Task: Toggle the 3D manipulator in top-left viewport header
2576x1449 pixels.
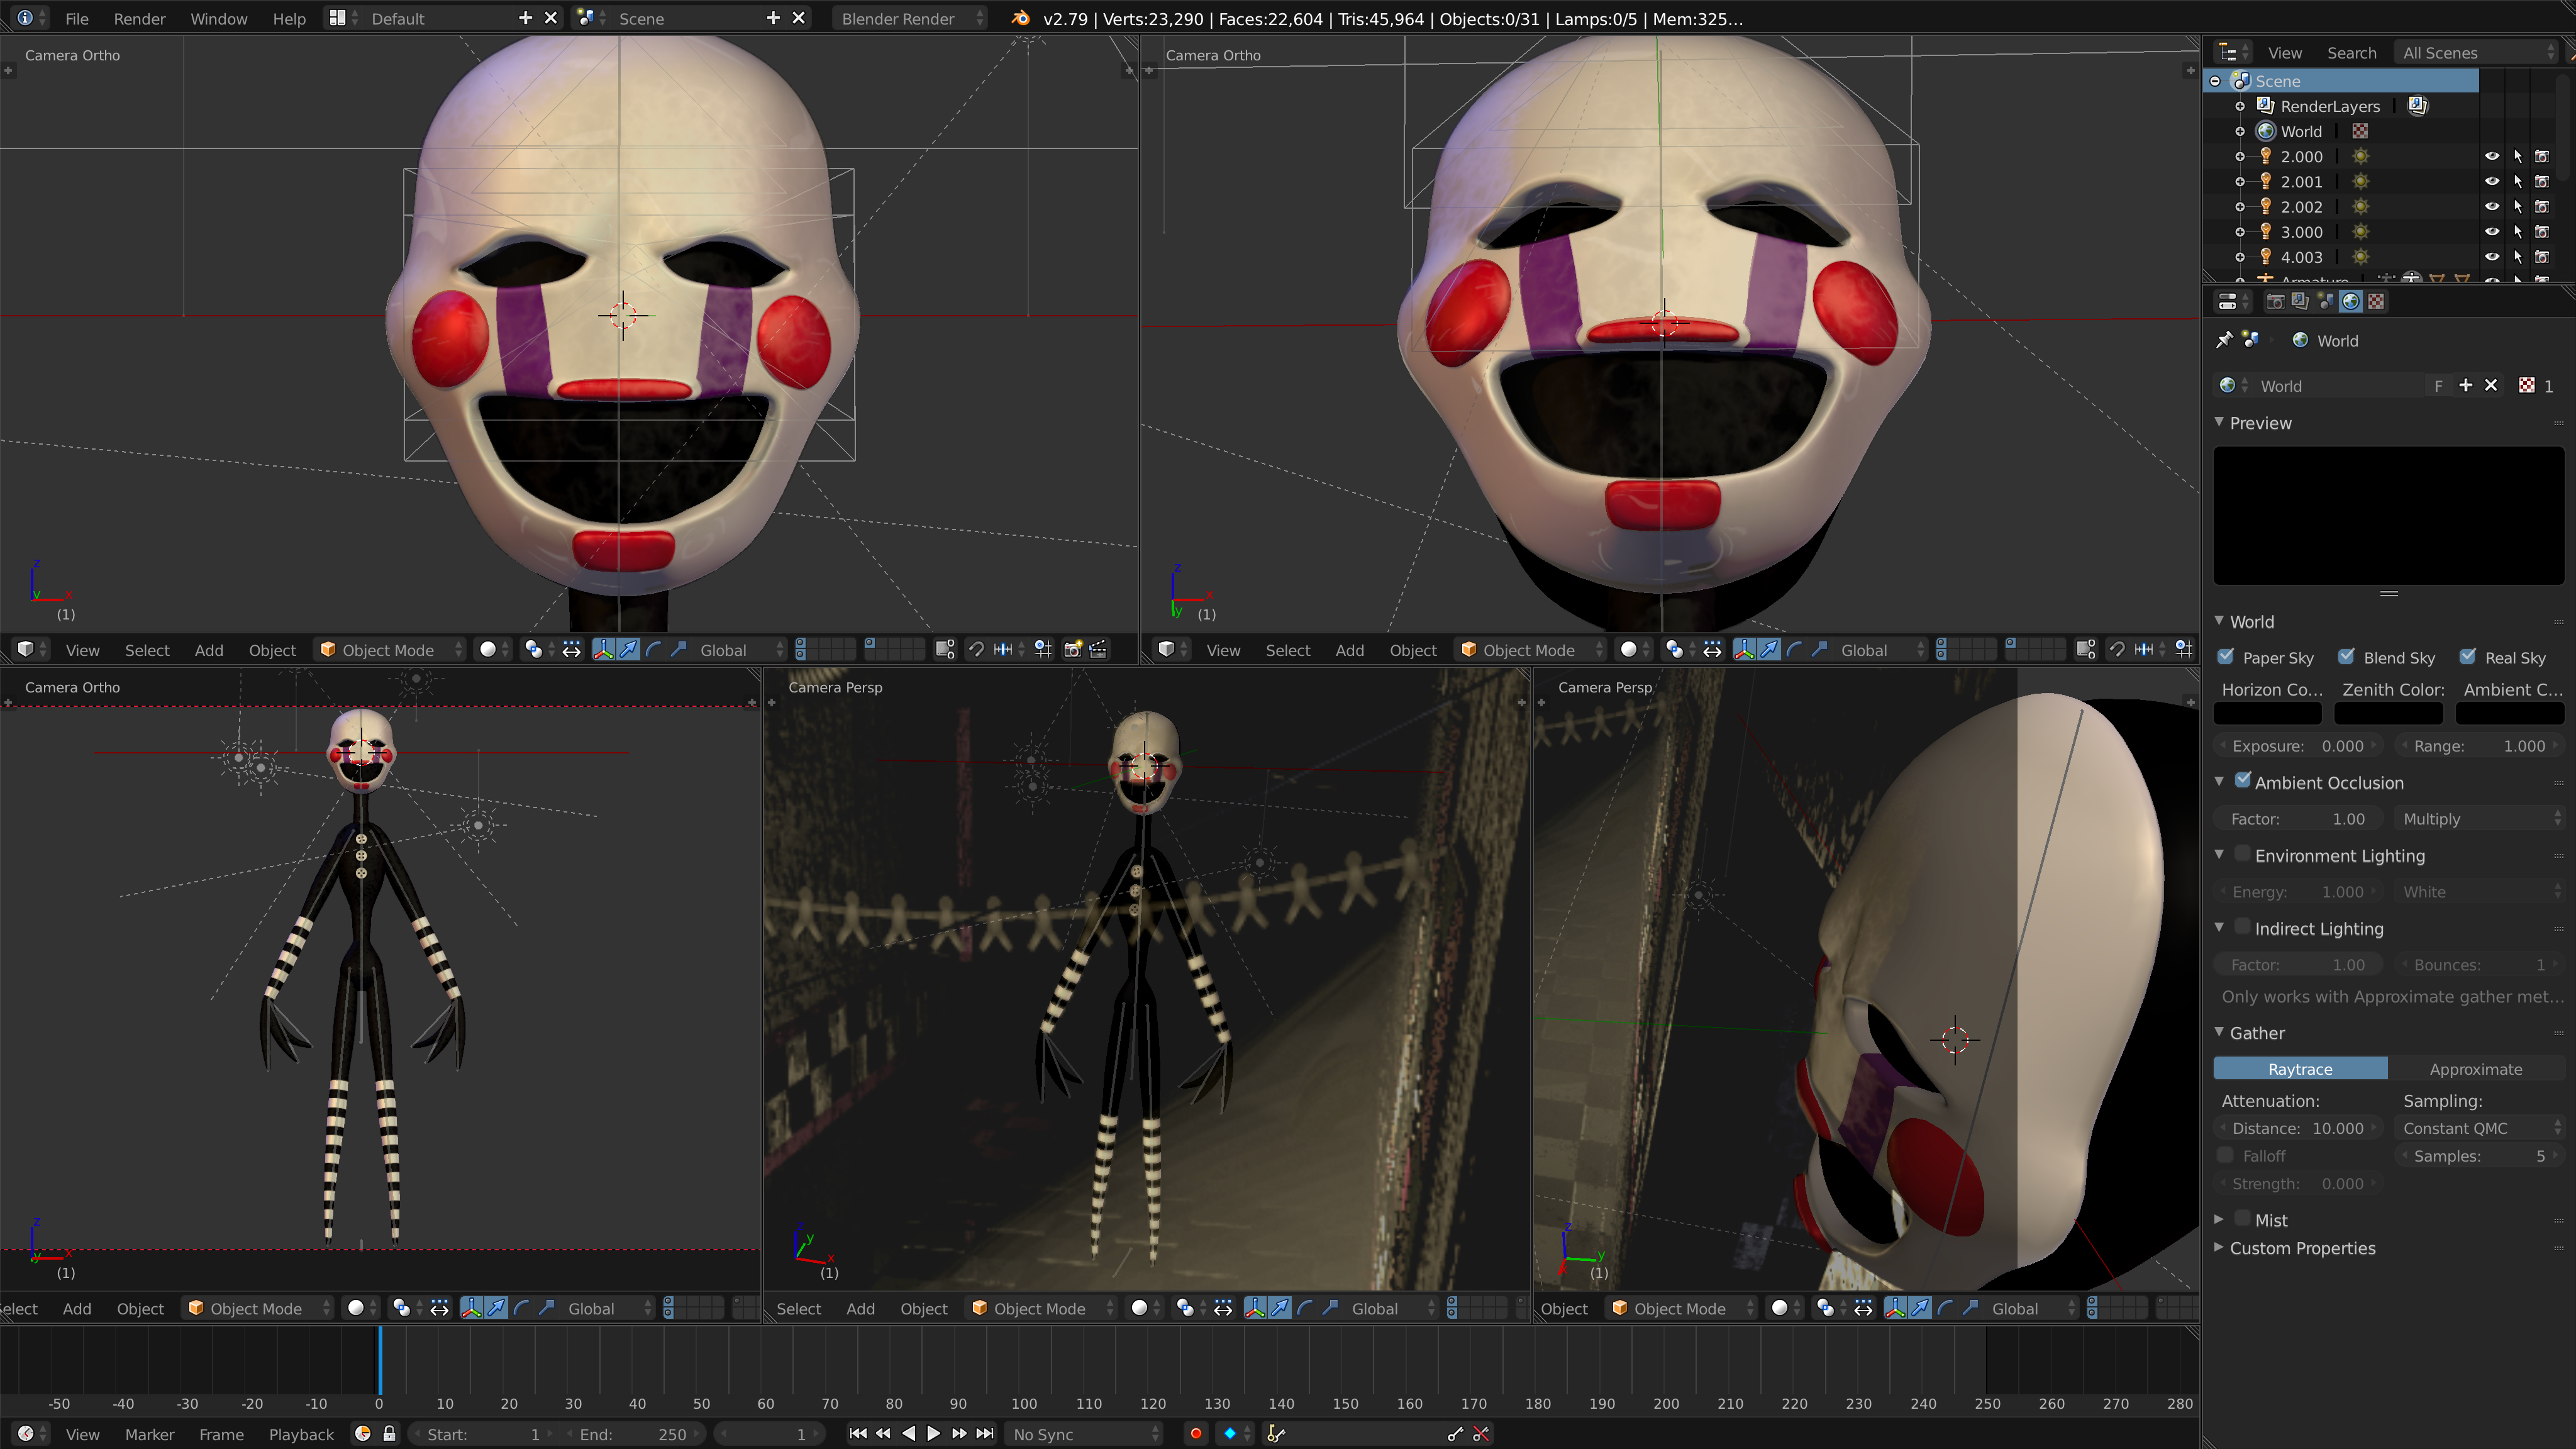Action: (x=603, y=650)
